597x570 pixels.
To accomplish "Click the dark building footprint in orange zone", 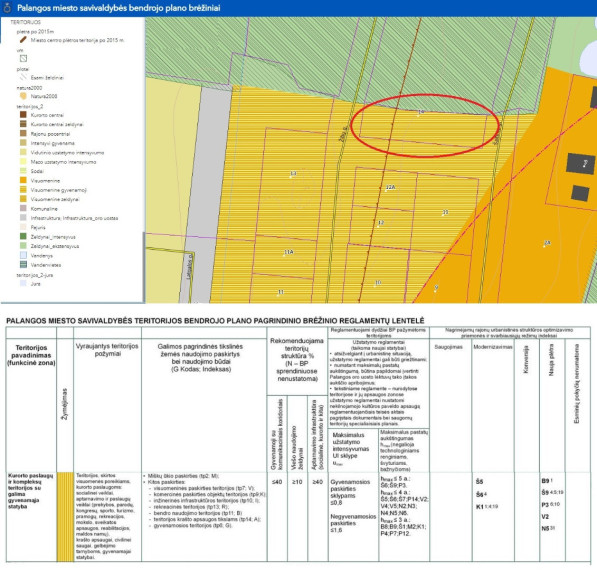I will (580, 164).
